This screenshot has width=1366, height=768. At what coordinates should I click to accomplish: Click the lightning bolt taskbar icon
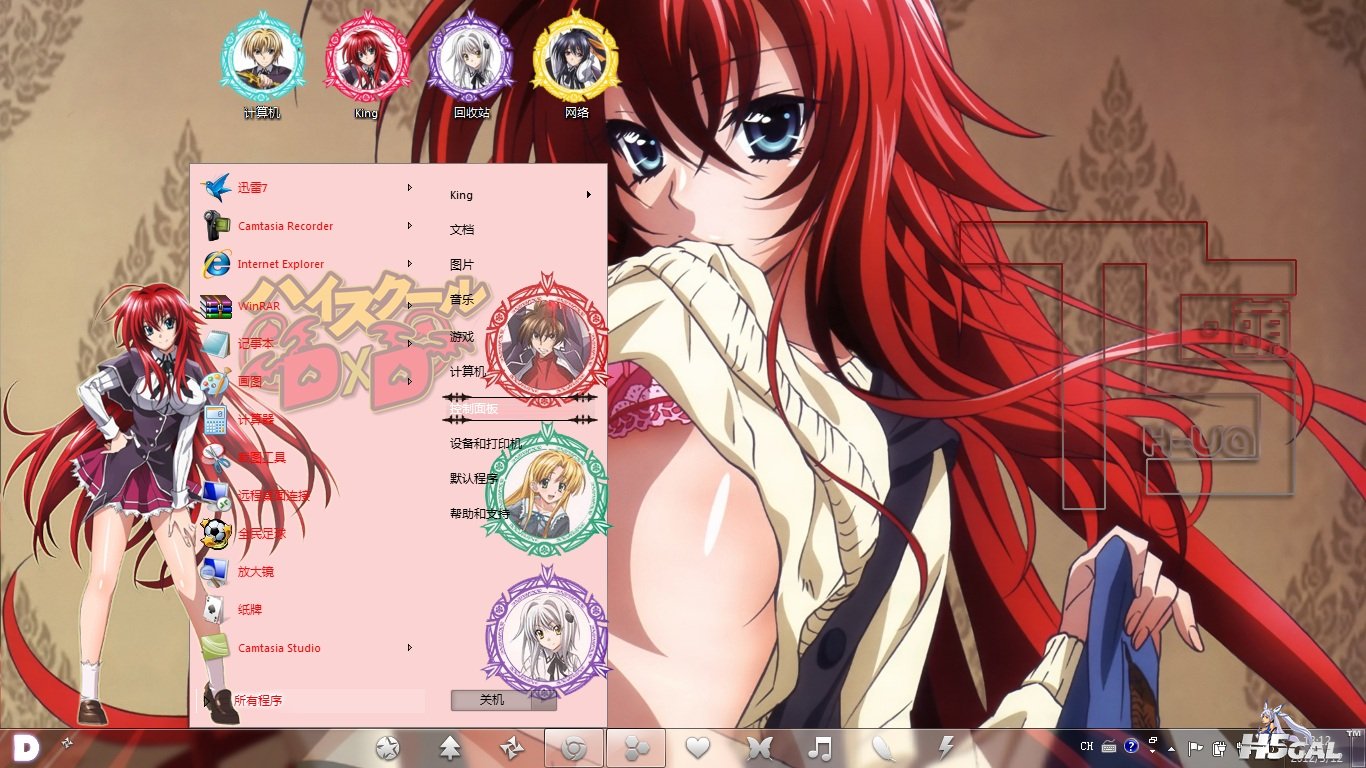coord(945,747)
